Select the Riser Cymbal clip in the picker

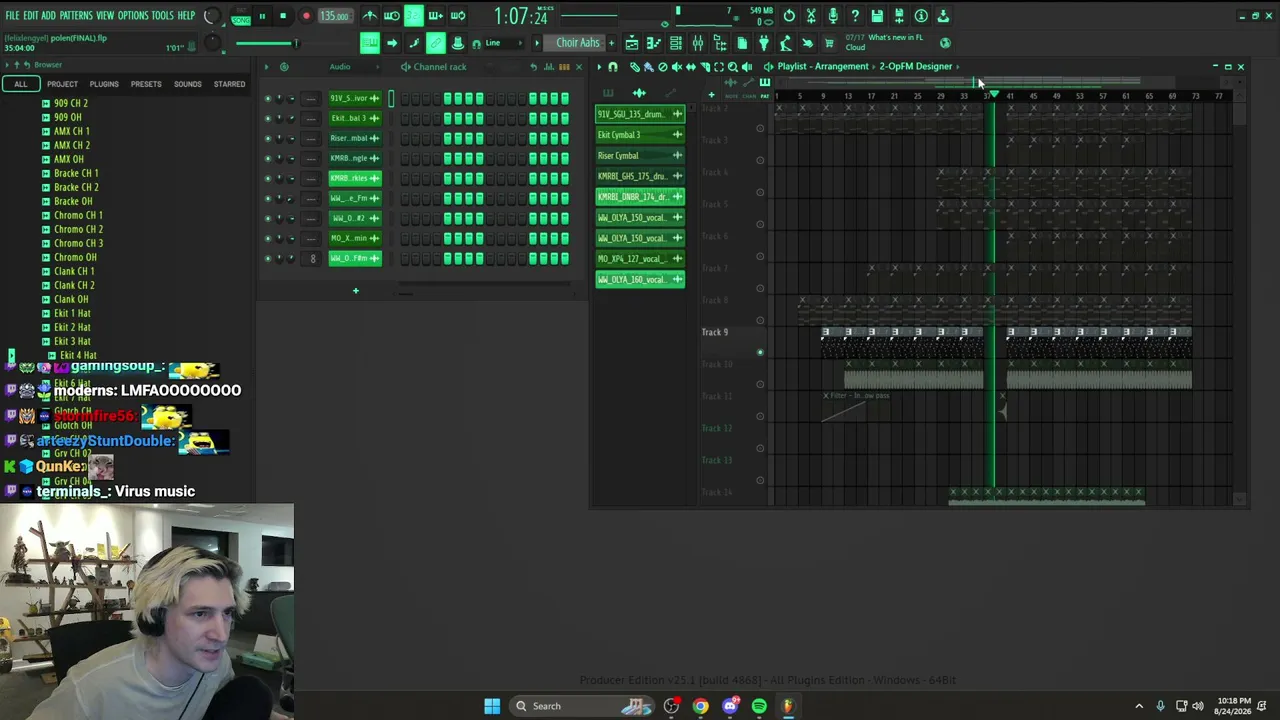640,156
